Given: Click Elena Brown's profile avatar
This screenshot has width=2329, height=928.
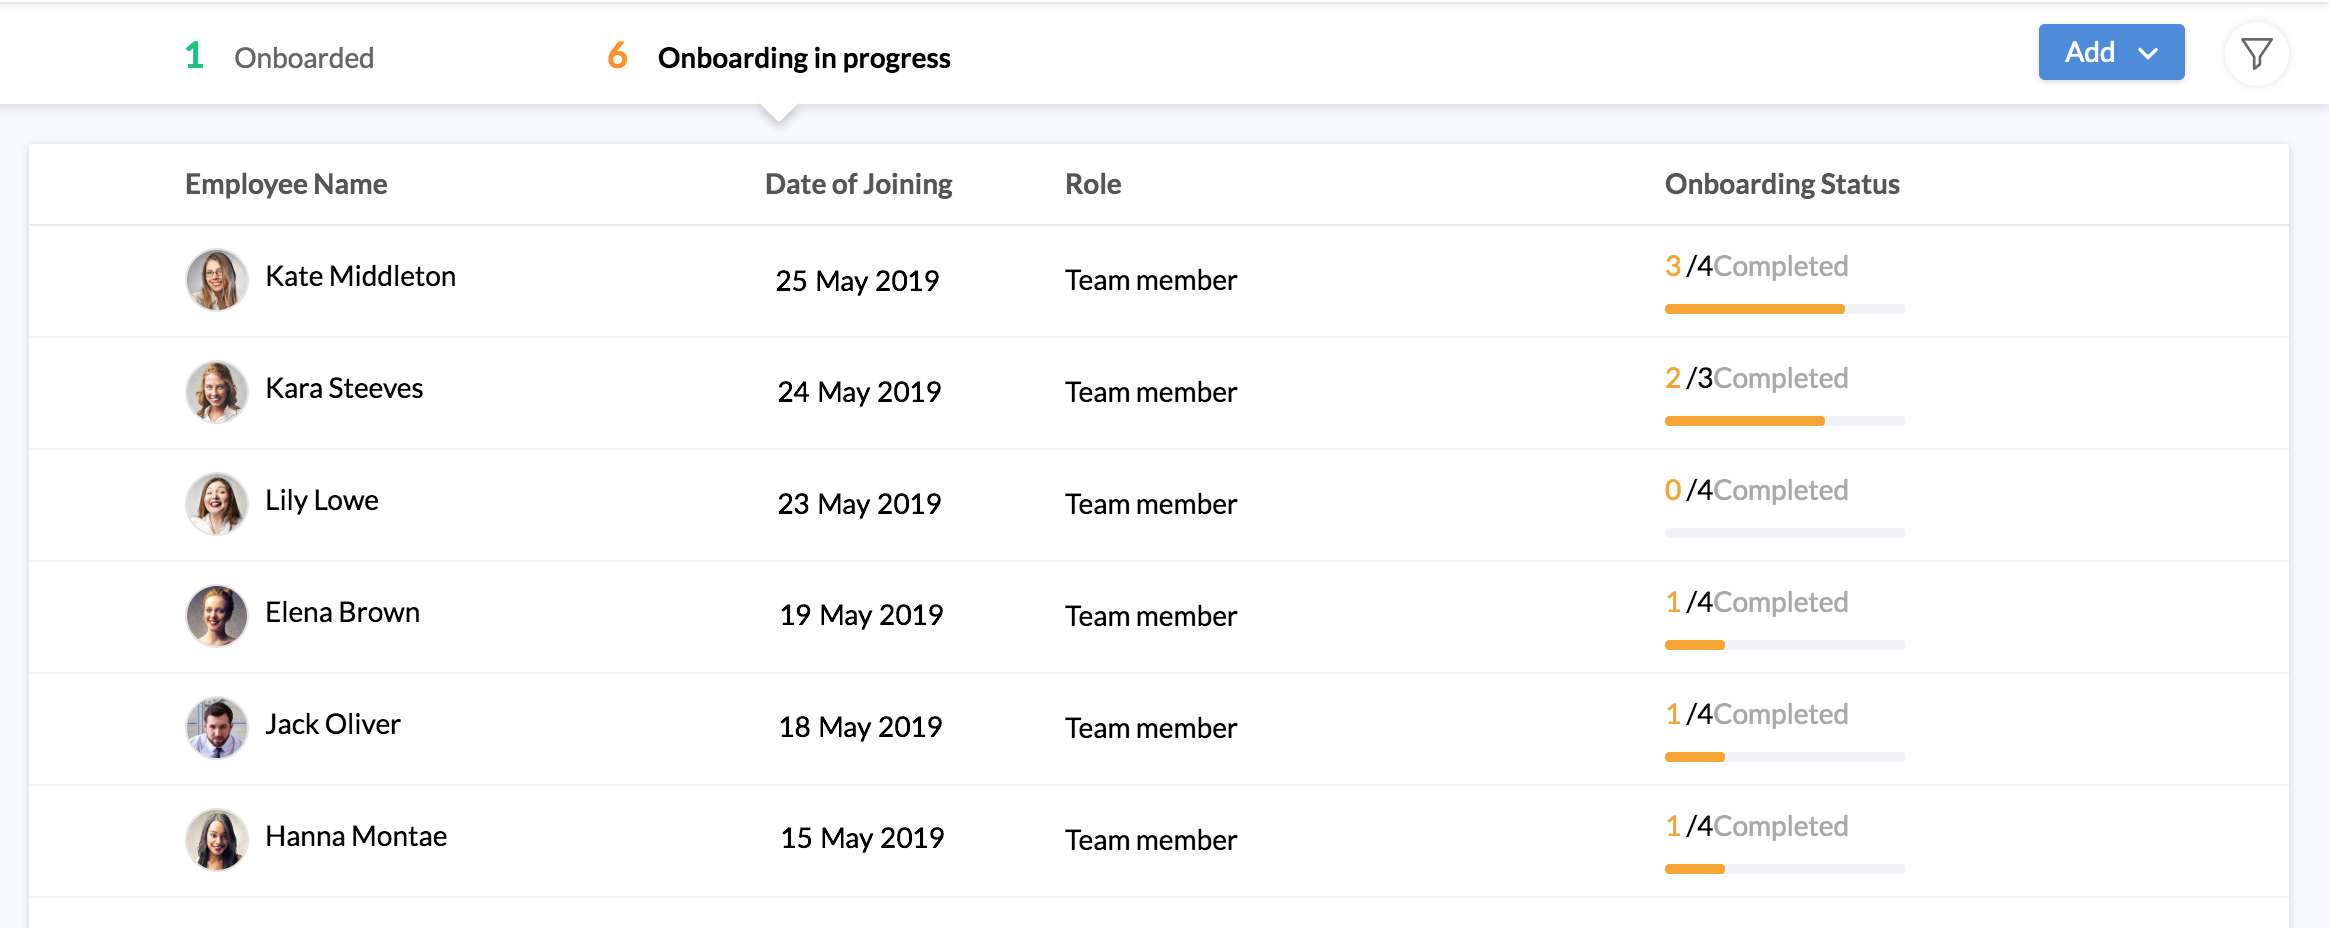Looking at the screenshot, I should pos(216,616).
